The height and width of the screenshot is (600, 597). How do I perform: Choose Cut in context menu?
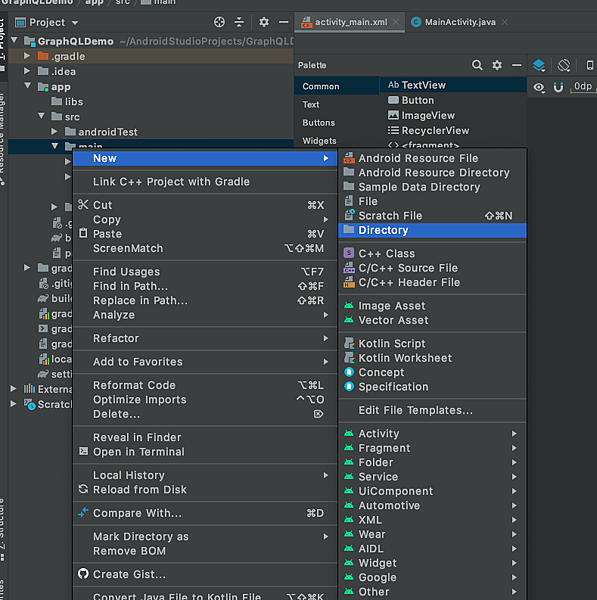(x=205, y=205)
